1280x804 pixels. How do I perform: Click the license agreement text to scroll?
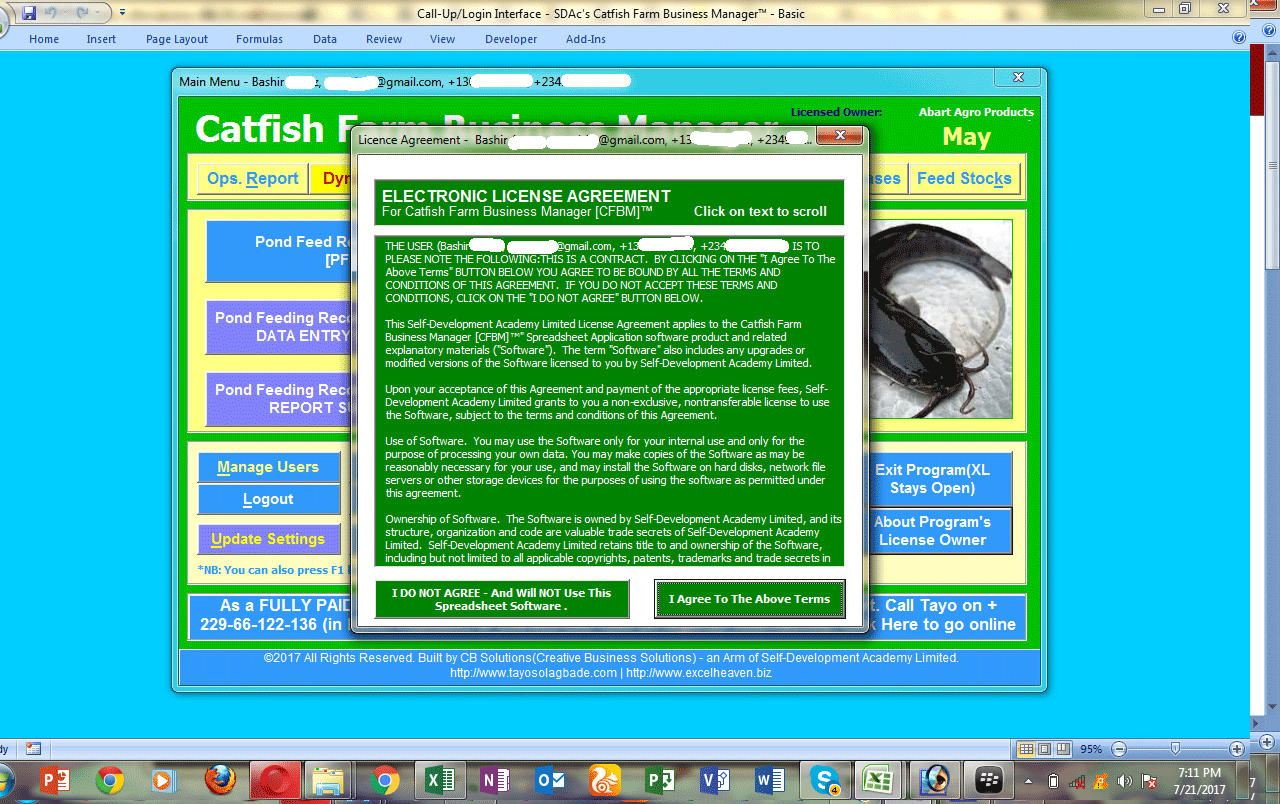(609, 401)
